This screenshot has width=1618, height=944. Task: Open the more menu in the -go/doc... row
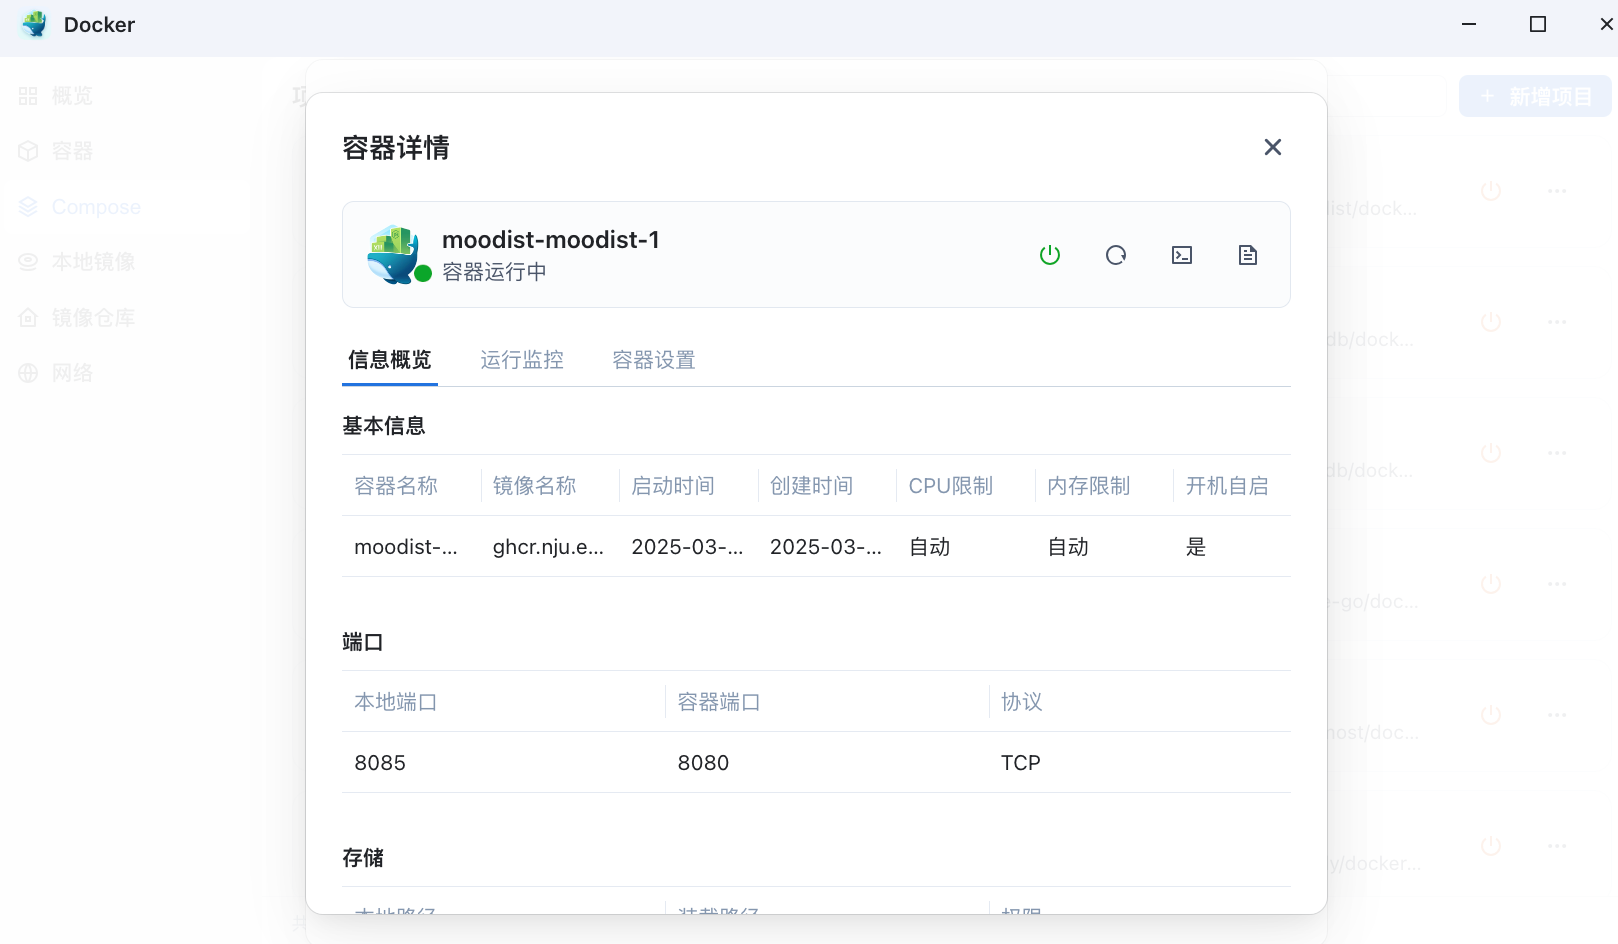tap(1557, 584)
